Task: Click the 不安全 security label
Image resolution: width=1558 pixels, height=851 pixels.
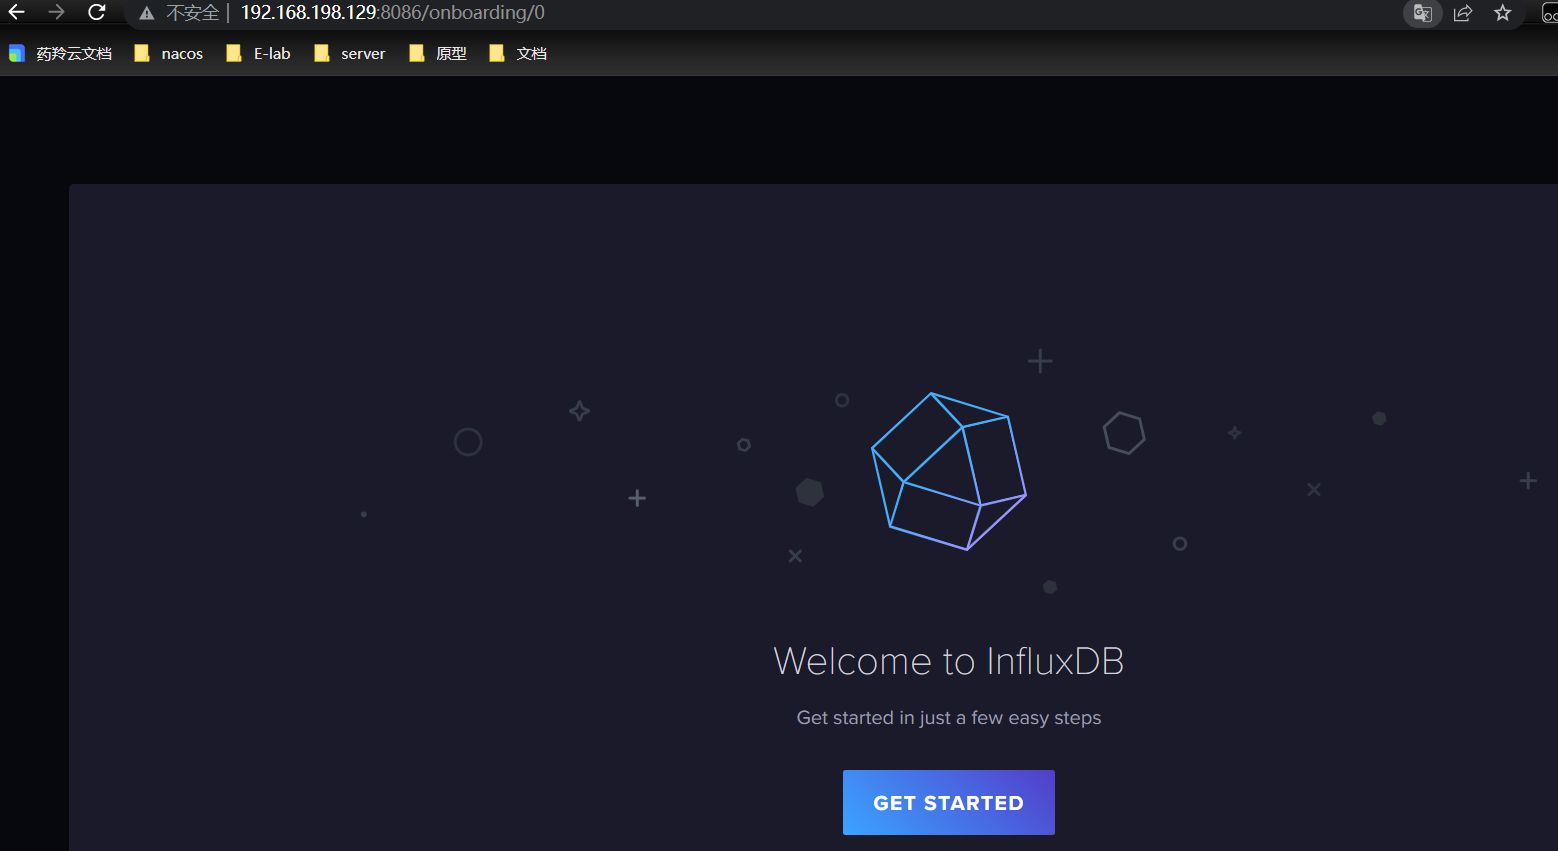Action: coord(192,13)
